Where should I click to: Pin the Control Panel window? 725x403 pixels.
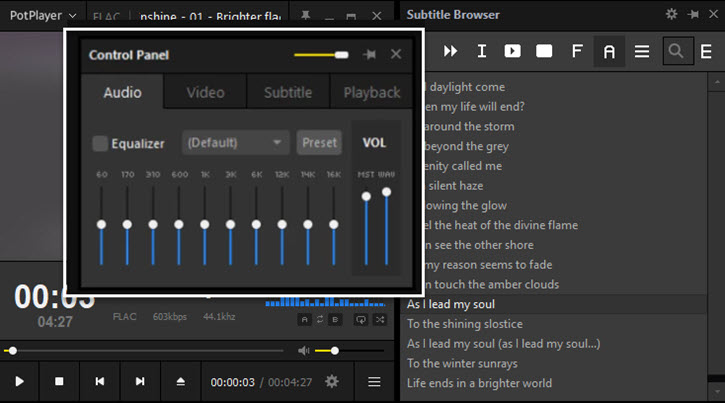pyautogui.click(x=370, y=55)
